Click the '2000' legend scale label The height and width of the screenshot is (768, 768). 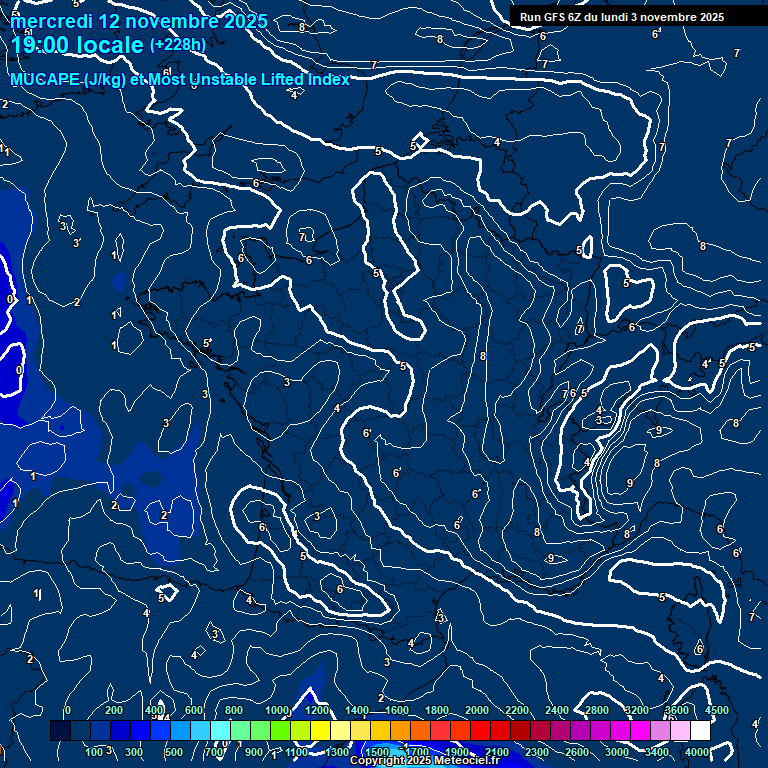tap(477, 710)
